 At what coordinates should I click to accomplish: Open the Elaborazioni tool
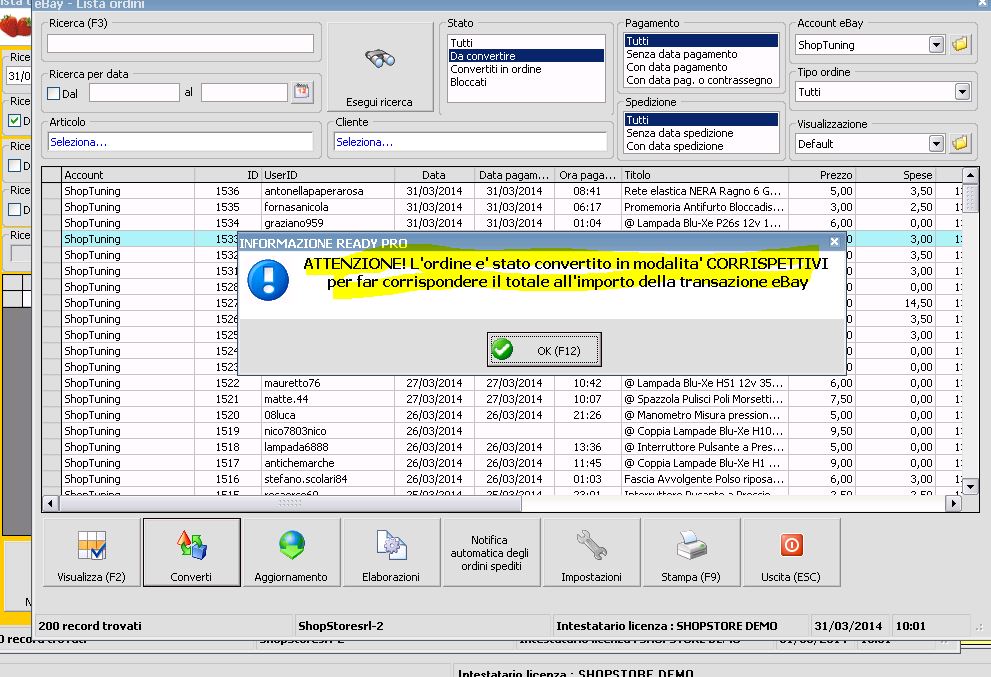[390, 552]
